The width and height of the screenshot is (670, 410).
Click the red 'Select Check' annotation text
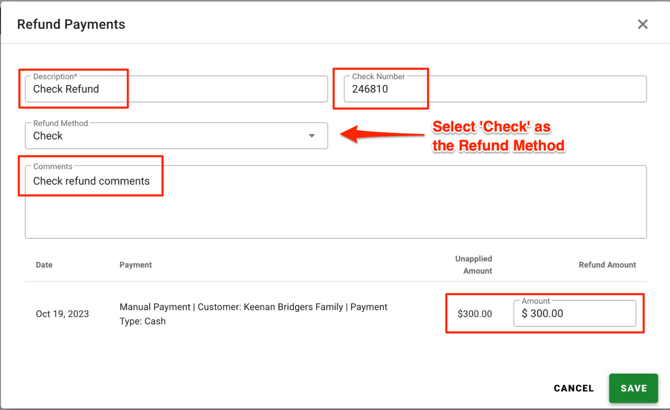[x=497, y=136]
